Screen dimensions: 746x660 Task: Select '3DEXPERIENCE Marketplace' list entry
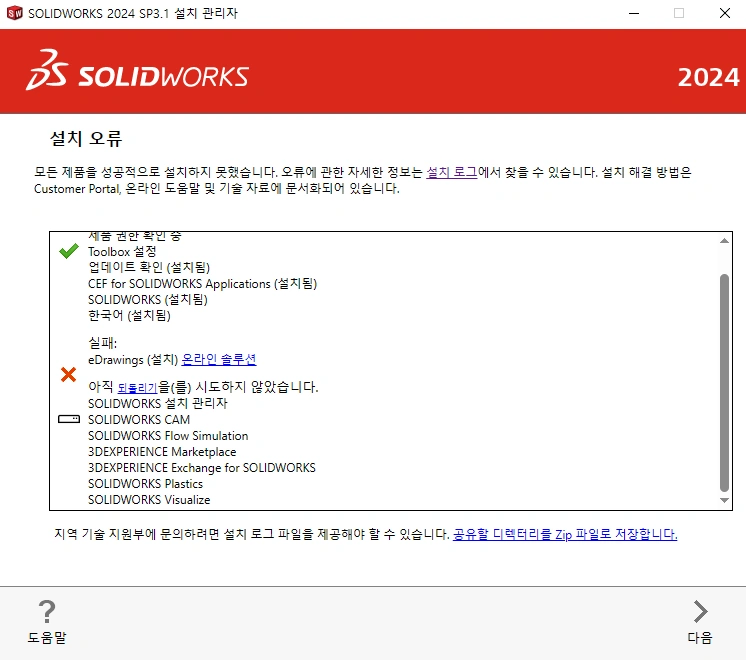(x=162, y=452)
